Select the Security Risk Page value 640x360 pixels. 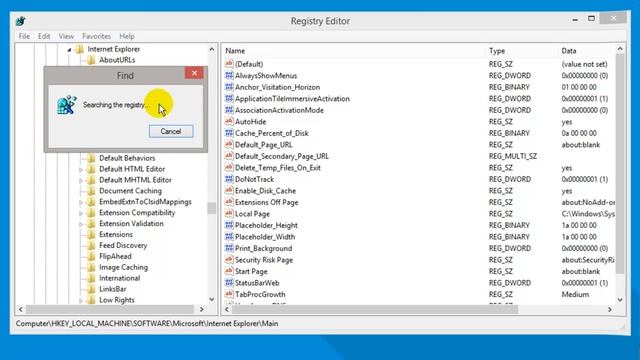click(x=264, y=260)
